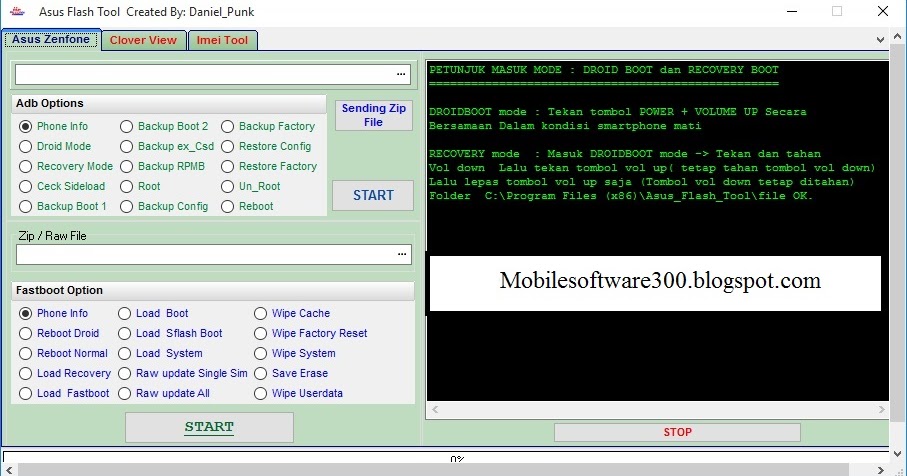Choose Reboot Normal radio option

(64, 353)
